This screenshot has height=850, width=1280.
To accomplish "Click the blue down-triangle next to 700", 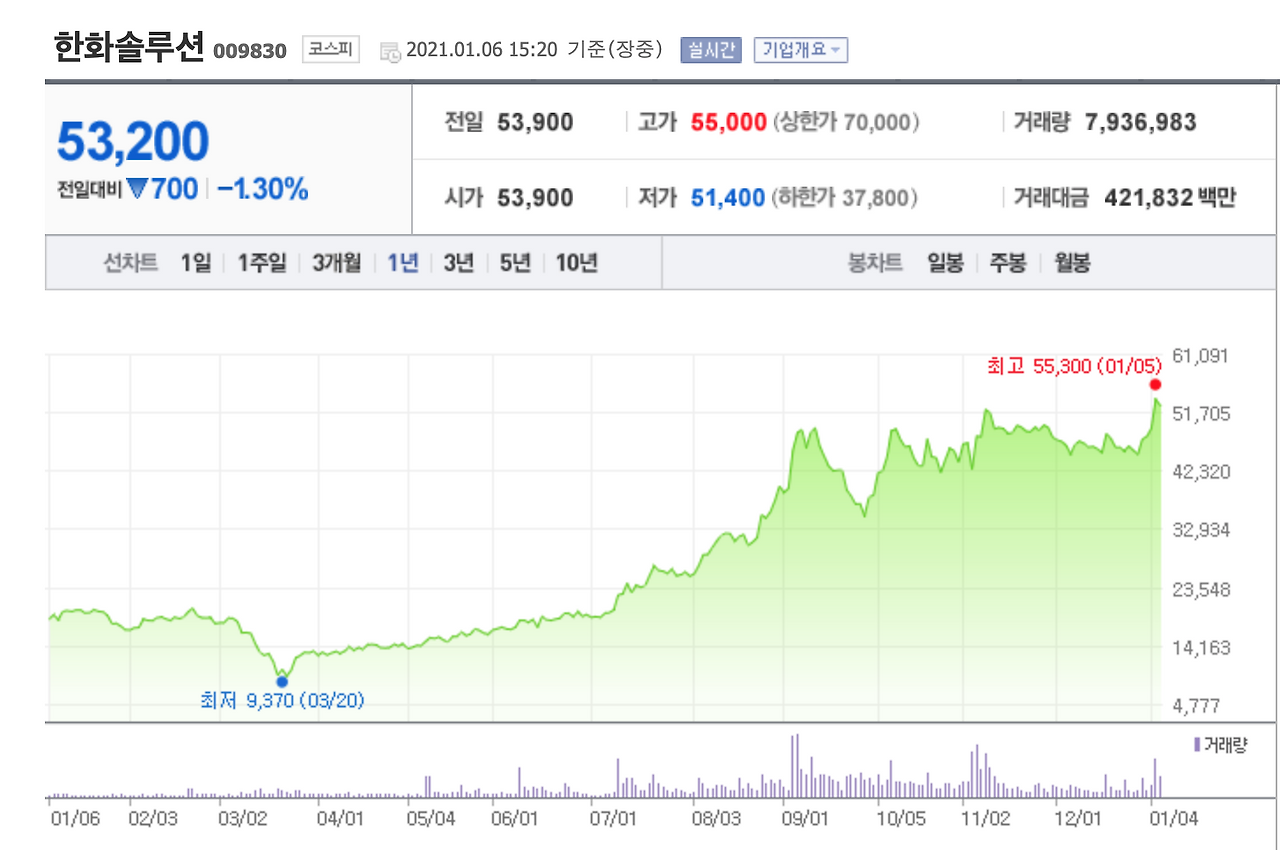I will [136, 189].
